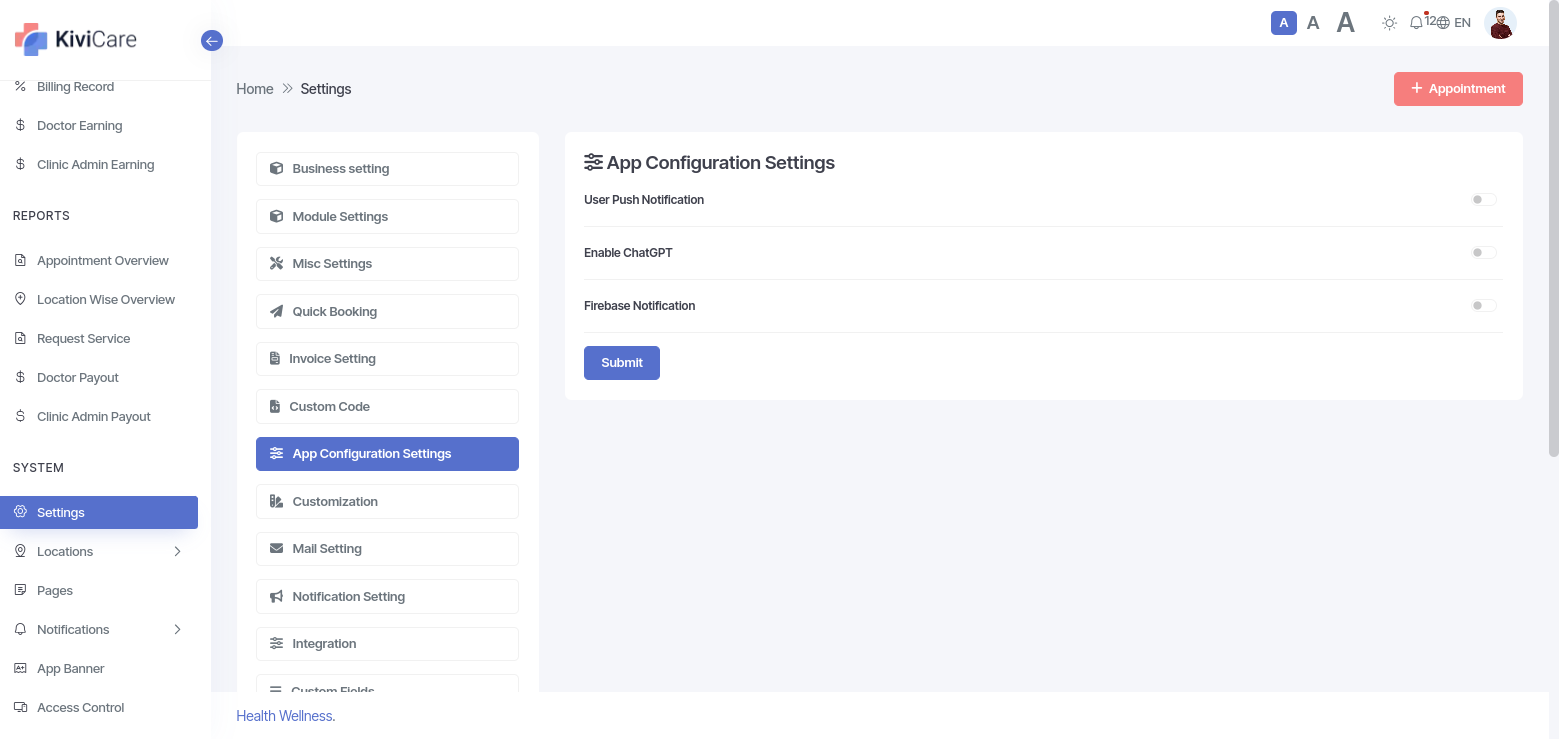
Task: Click the Locations map pin icon
Action: pyautogui.click(x=20, y=552)
